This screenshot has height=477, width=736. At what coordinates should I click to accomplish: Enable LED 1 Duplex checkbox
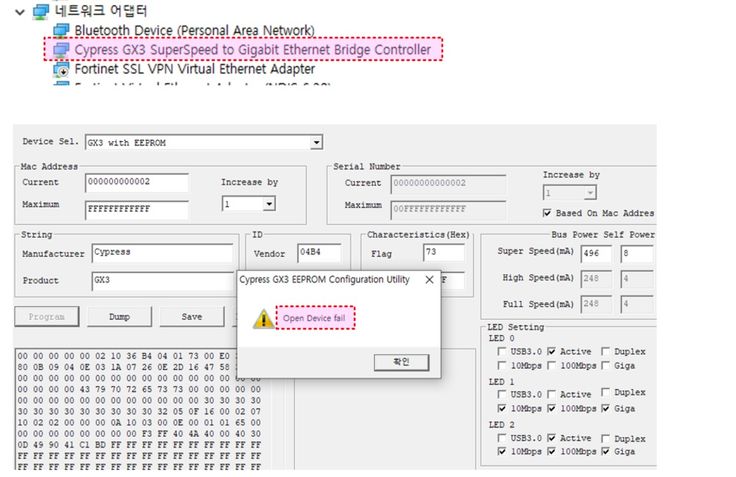[606, 392]
